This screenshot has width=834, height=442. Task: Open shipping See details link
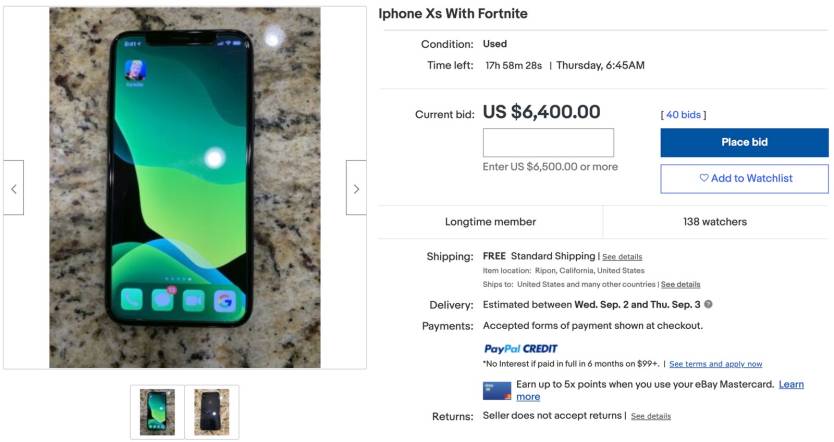(x=622, y=257)
